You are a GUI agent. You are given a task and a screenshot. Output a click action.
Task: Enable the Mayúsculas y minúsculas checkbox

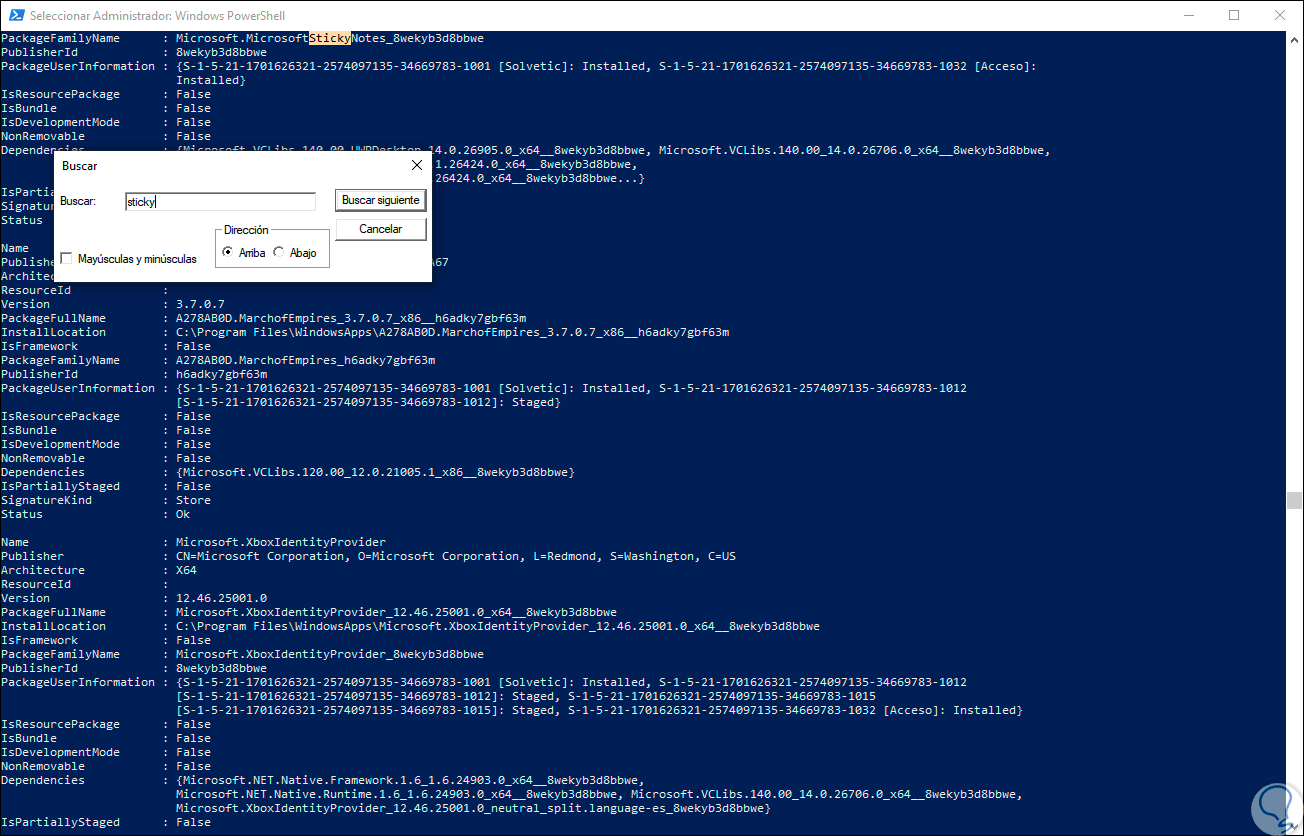tap(66, 259)
